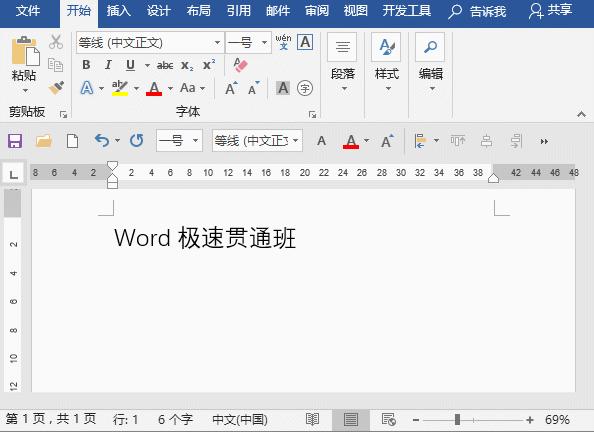The width and height of the screenshot is (594, 432).
Task: Decrease font size in ribbon
Action: pos(253,88)
